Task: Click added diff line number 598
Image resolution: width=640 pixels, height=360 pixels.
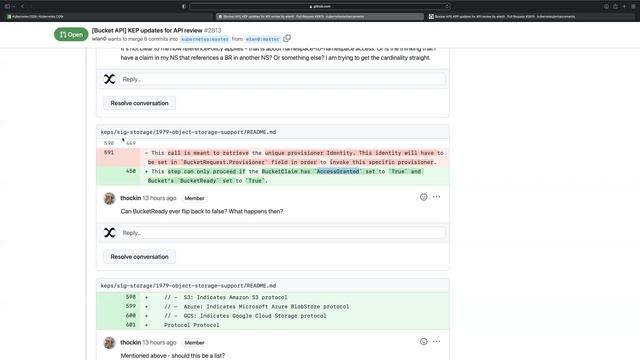Action: click(x=131, y=297)
